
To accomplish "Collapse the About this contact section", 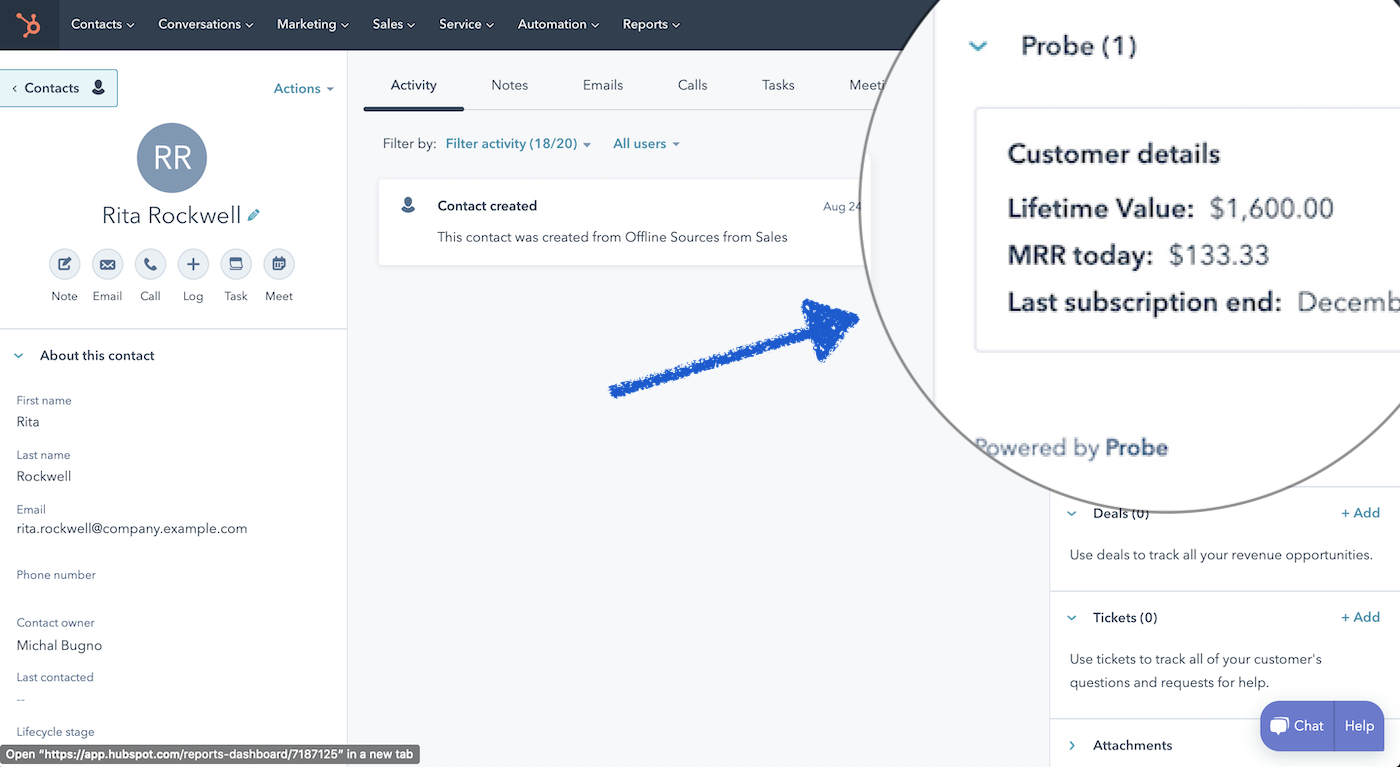I will click(x=19, y=356).
